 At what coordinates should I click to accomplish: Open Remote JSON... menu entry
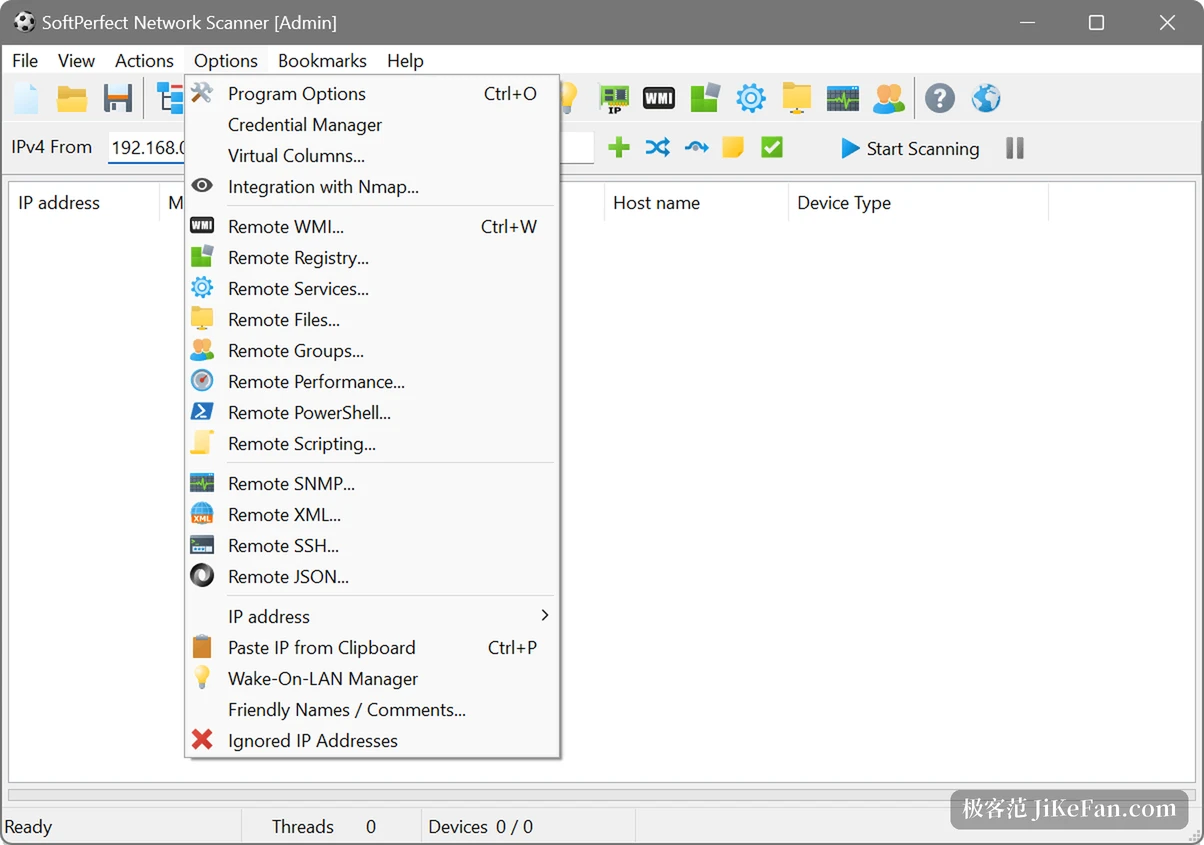coord(372,577)
